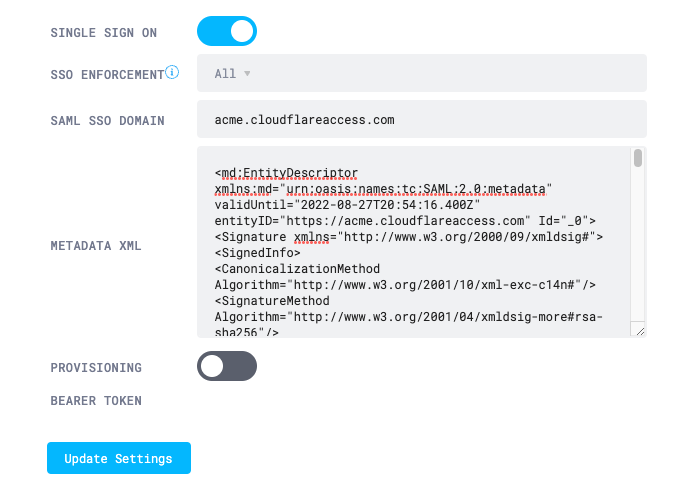Click the 'SSO Enforcement' label text
This screenshot has height=487, width=685.
tap(106, 75)
